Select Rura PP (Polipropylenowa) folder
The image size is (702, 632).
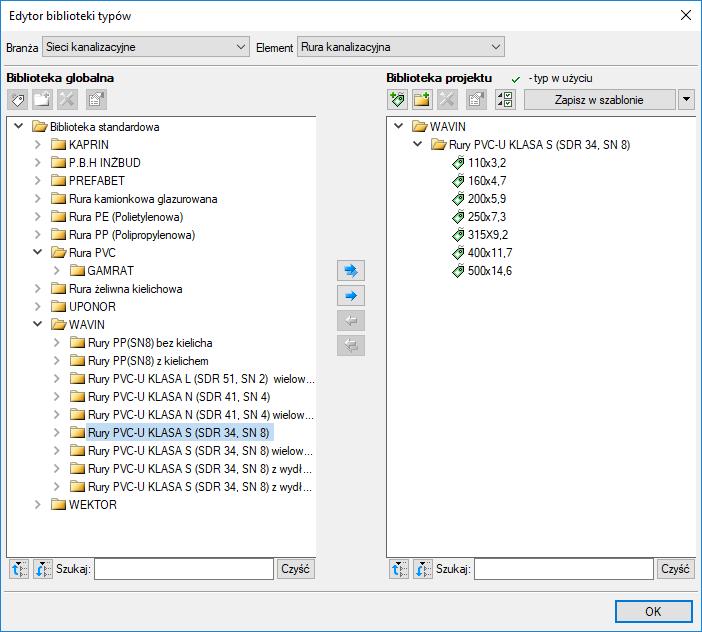pos(123,235)
